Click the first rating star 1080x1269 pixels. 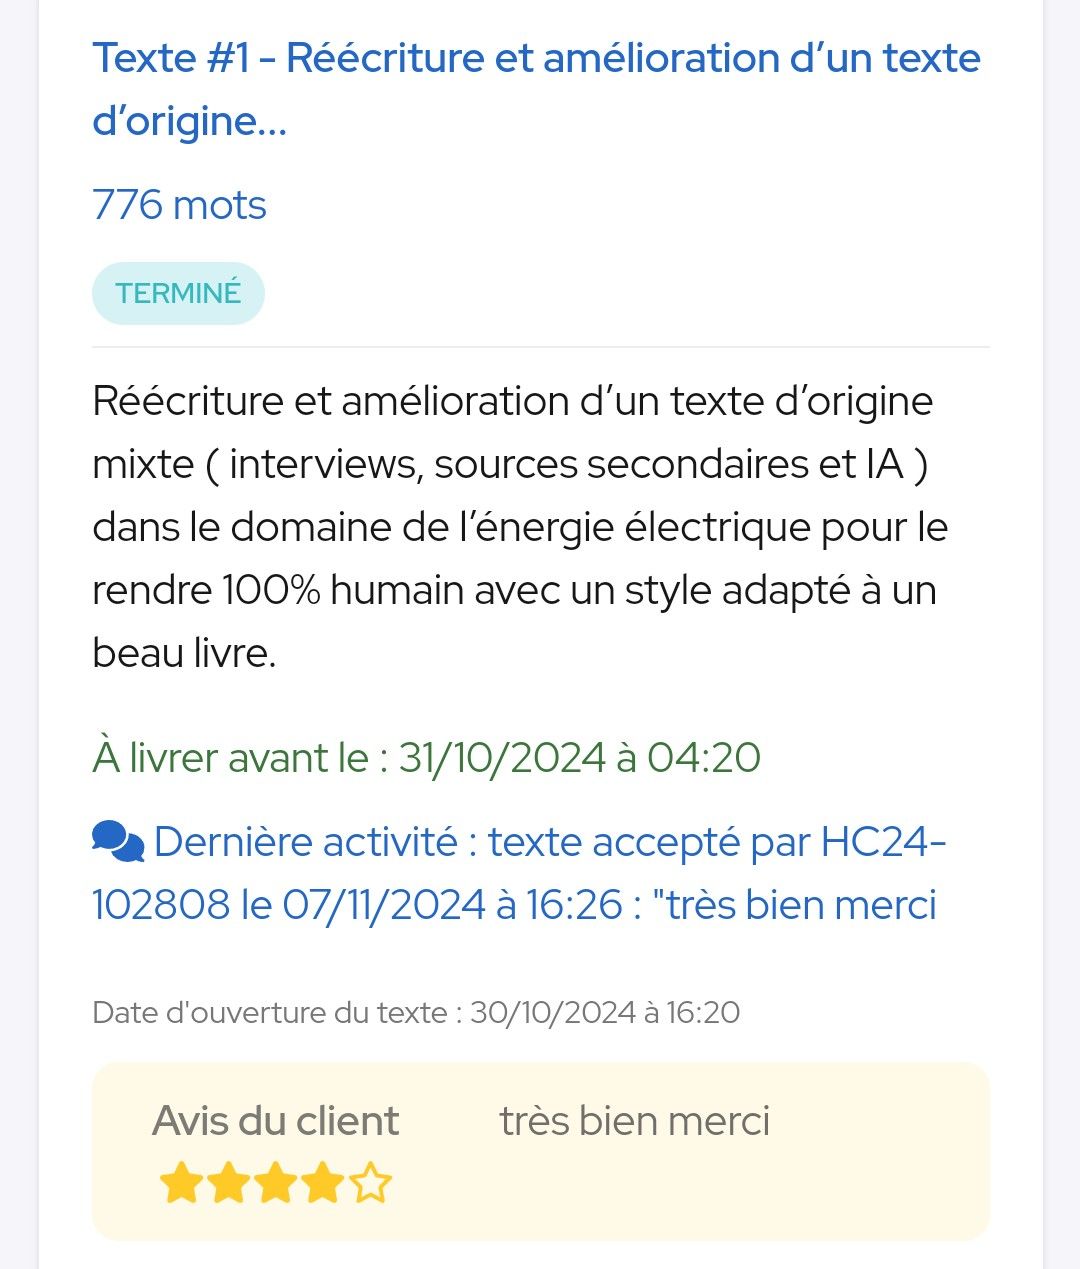pyautogui.click(x=180, y=1183)
